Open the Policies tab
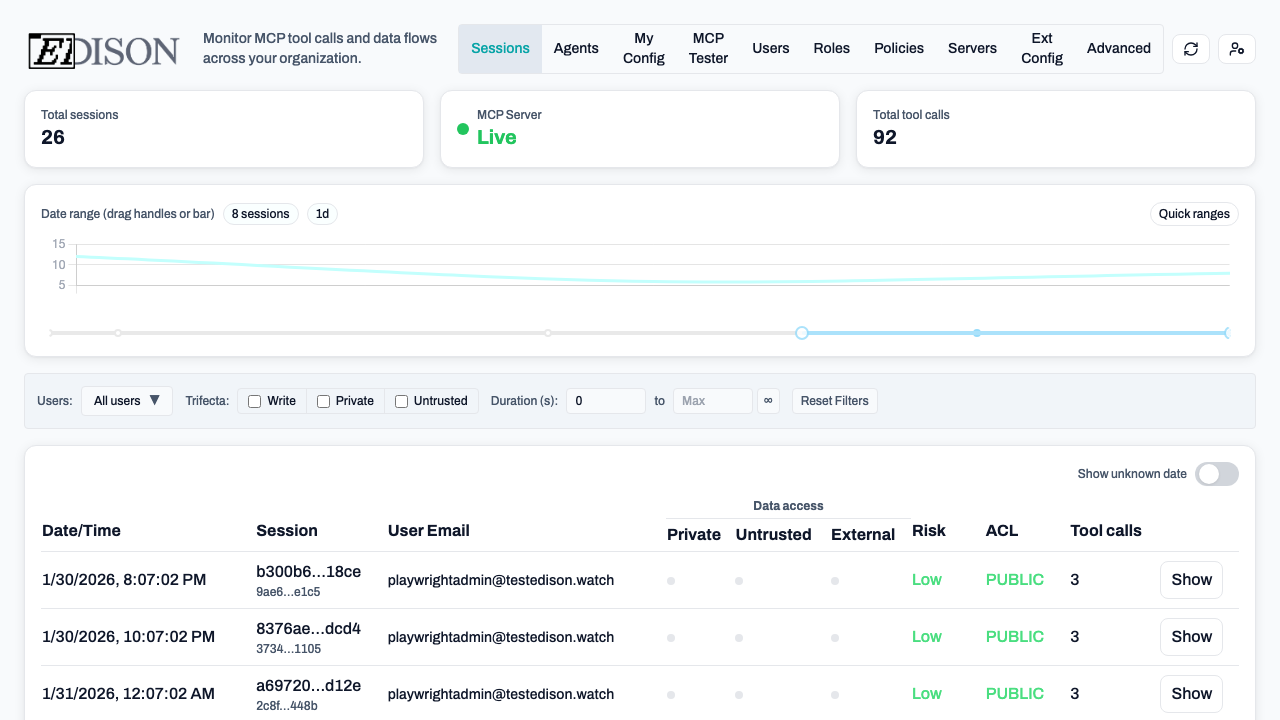The width and height of the screenshot is (1280, 720). tap(898, 48)
